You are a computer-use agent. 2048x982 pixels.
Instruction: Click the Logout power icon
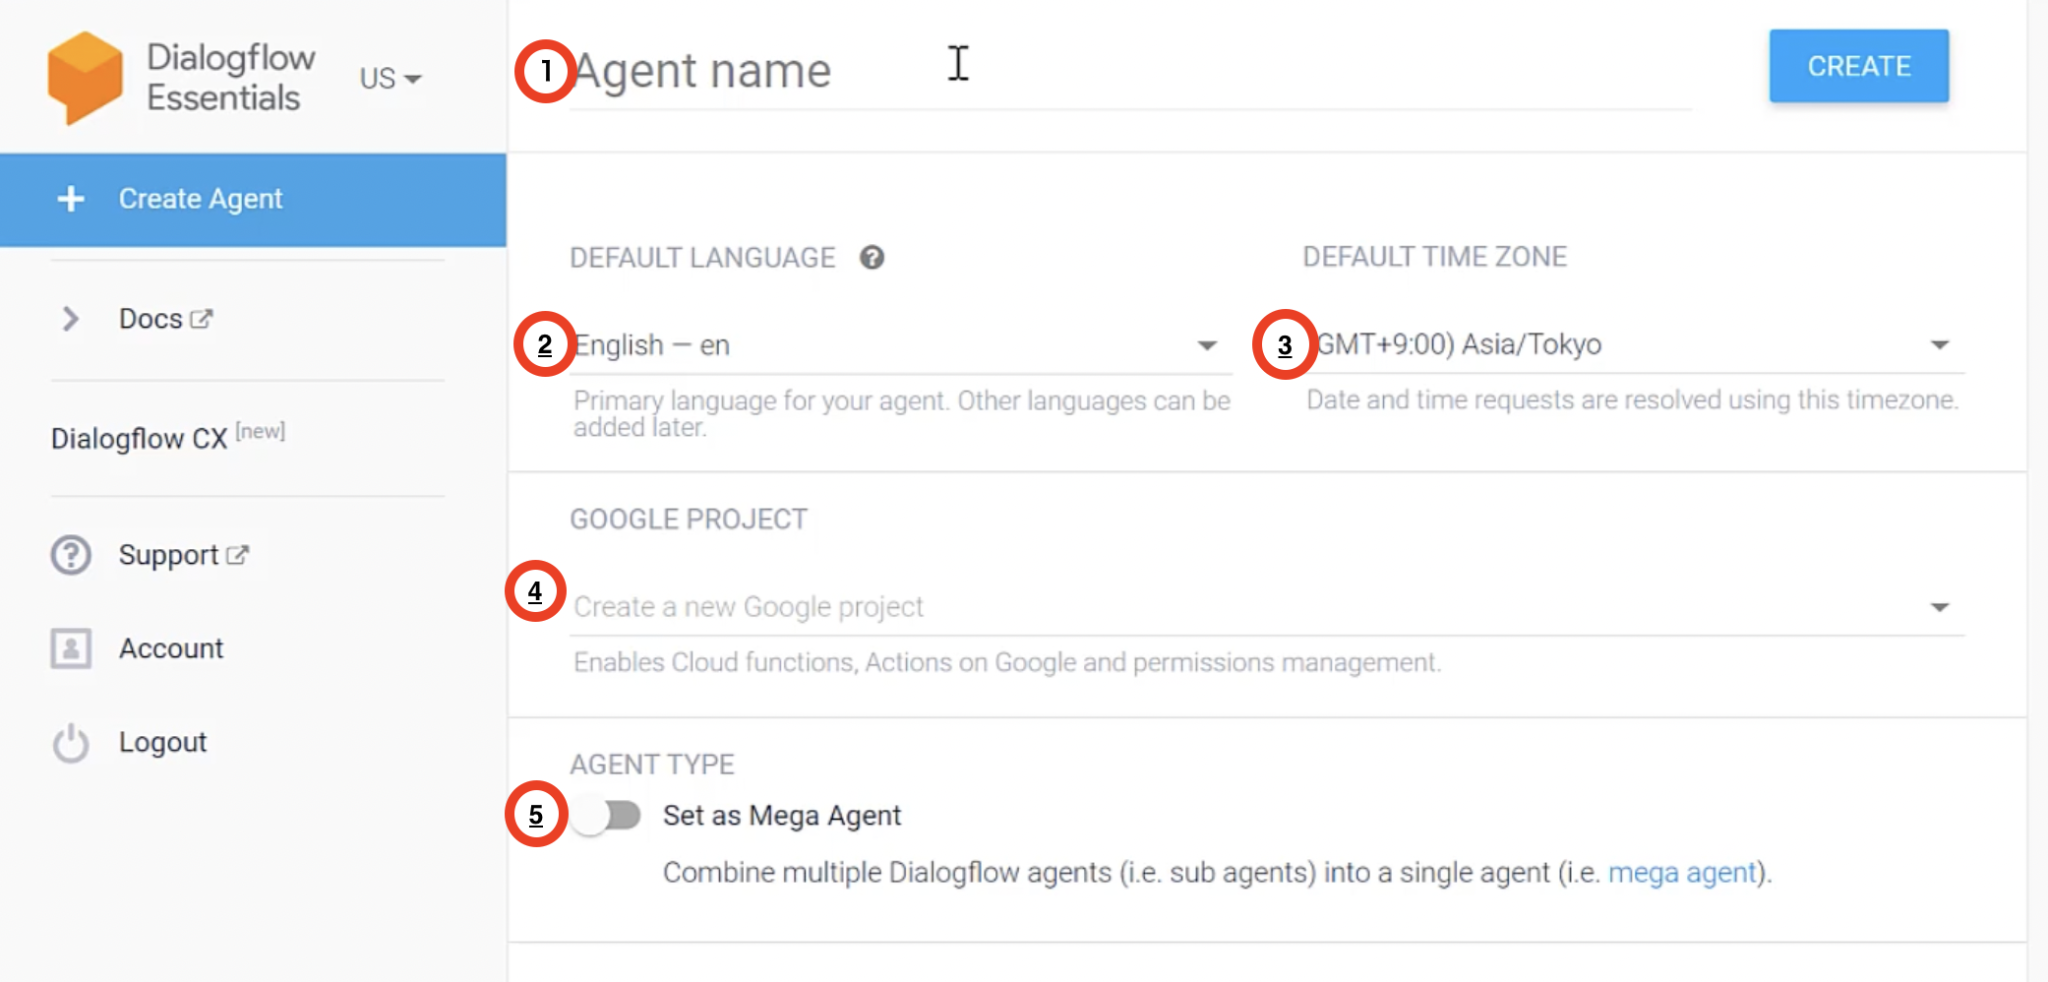point(70,742)
